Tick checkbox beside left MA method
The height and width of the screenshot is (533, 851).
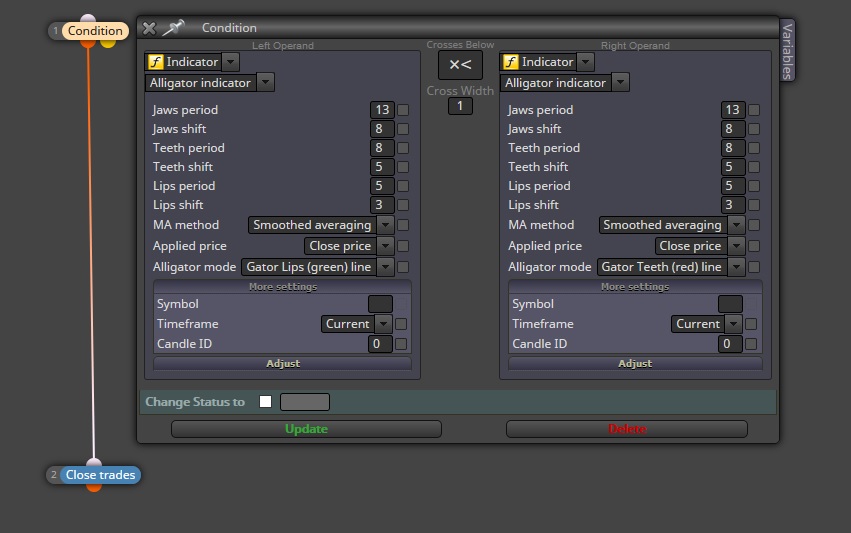(x=403, y=225)
